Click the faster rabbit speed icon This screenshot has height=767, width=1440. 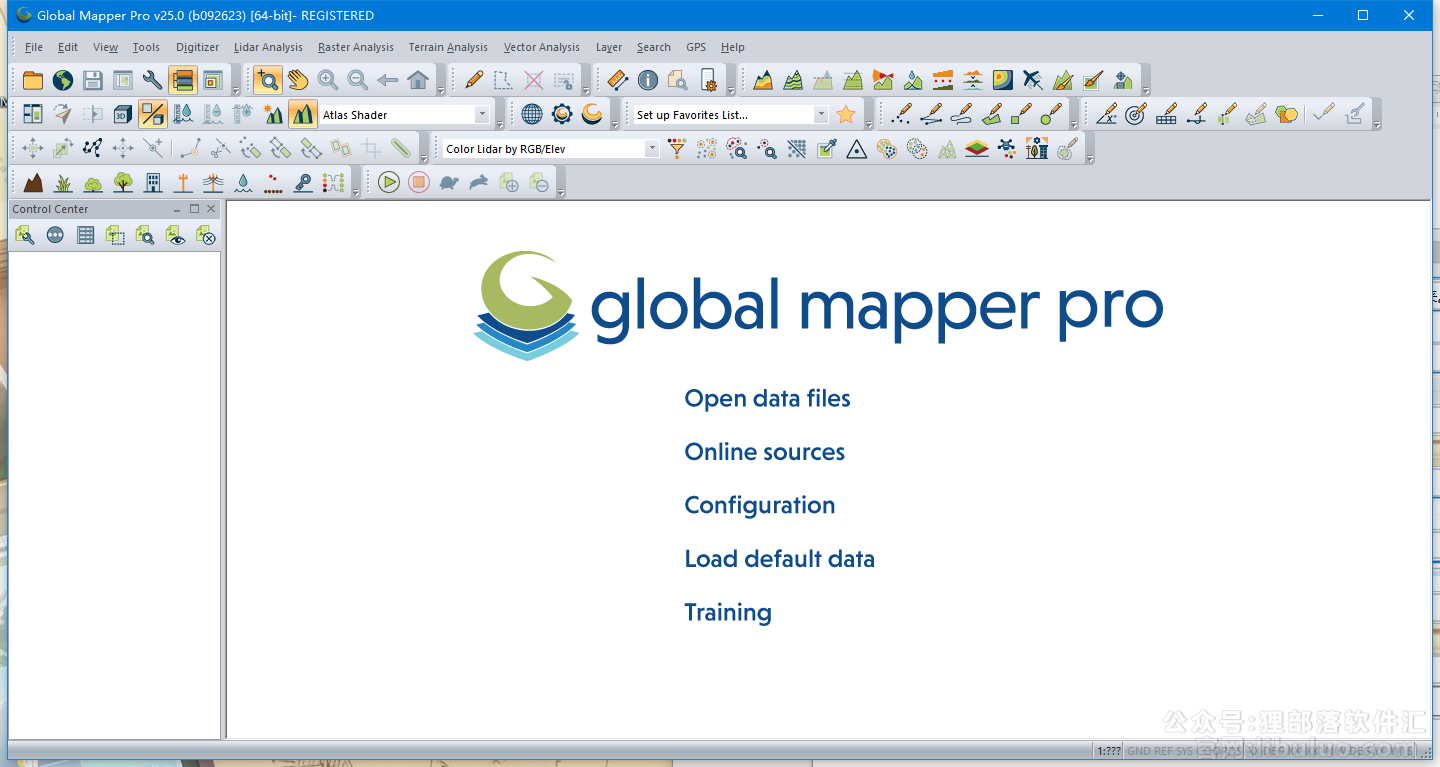(479, 182)
